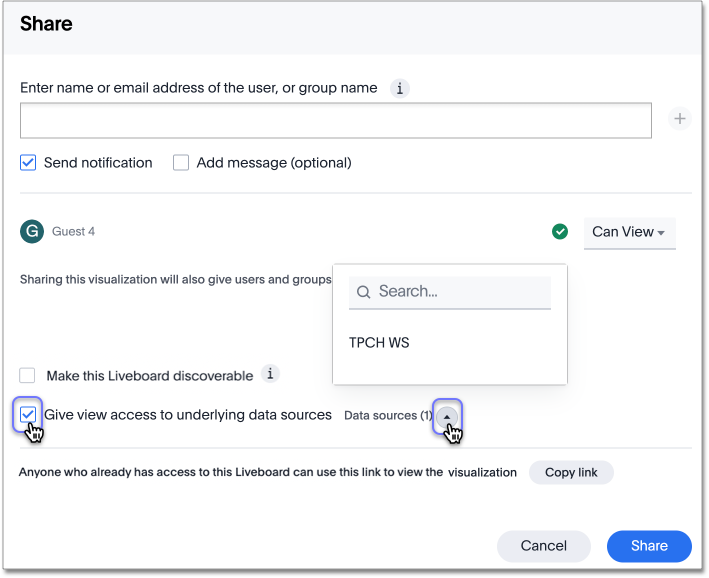
Task: Click the Cancel button
Action: [x=544, y=546]
